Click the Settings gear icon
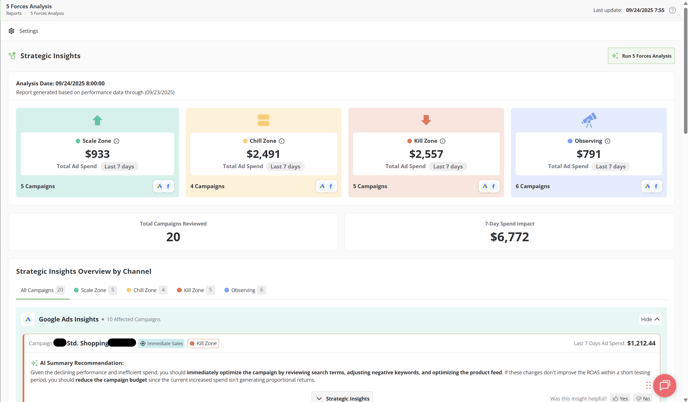Screen dimensions: 688x402 coord(12,31)
